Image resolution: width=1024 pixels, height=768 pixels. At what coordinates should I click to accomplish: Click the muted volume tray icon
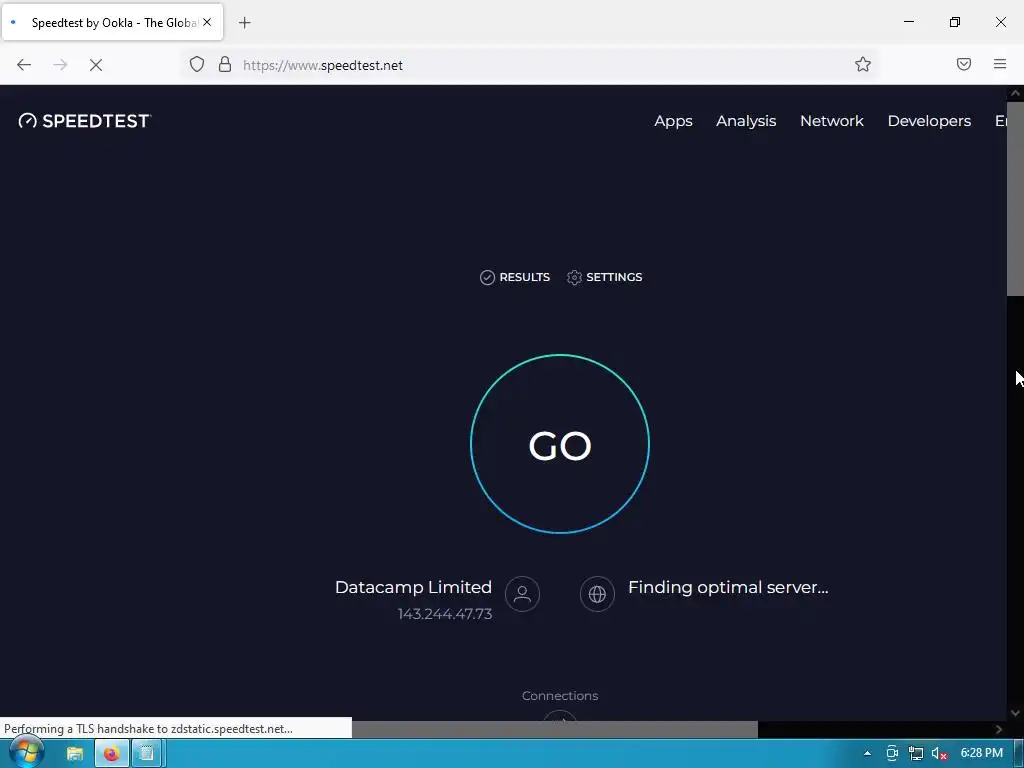pos(939,754)
